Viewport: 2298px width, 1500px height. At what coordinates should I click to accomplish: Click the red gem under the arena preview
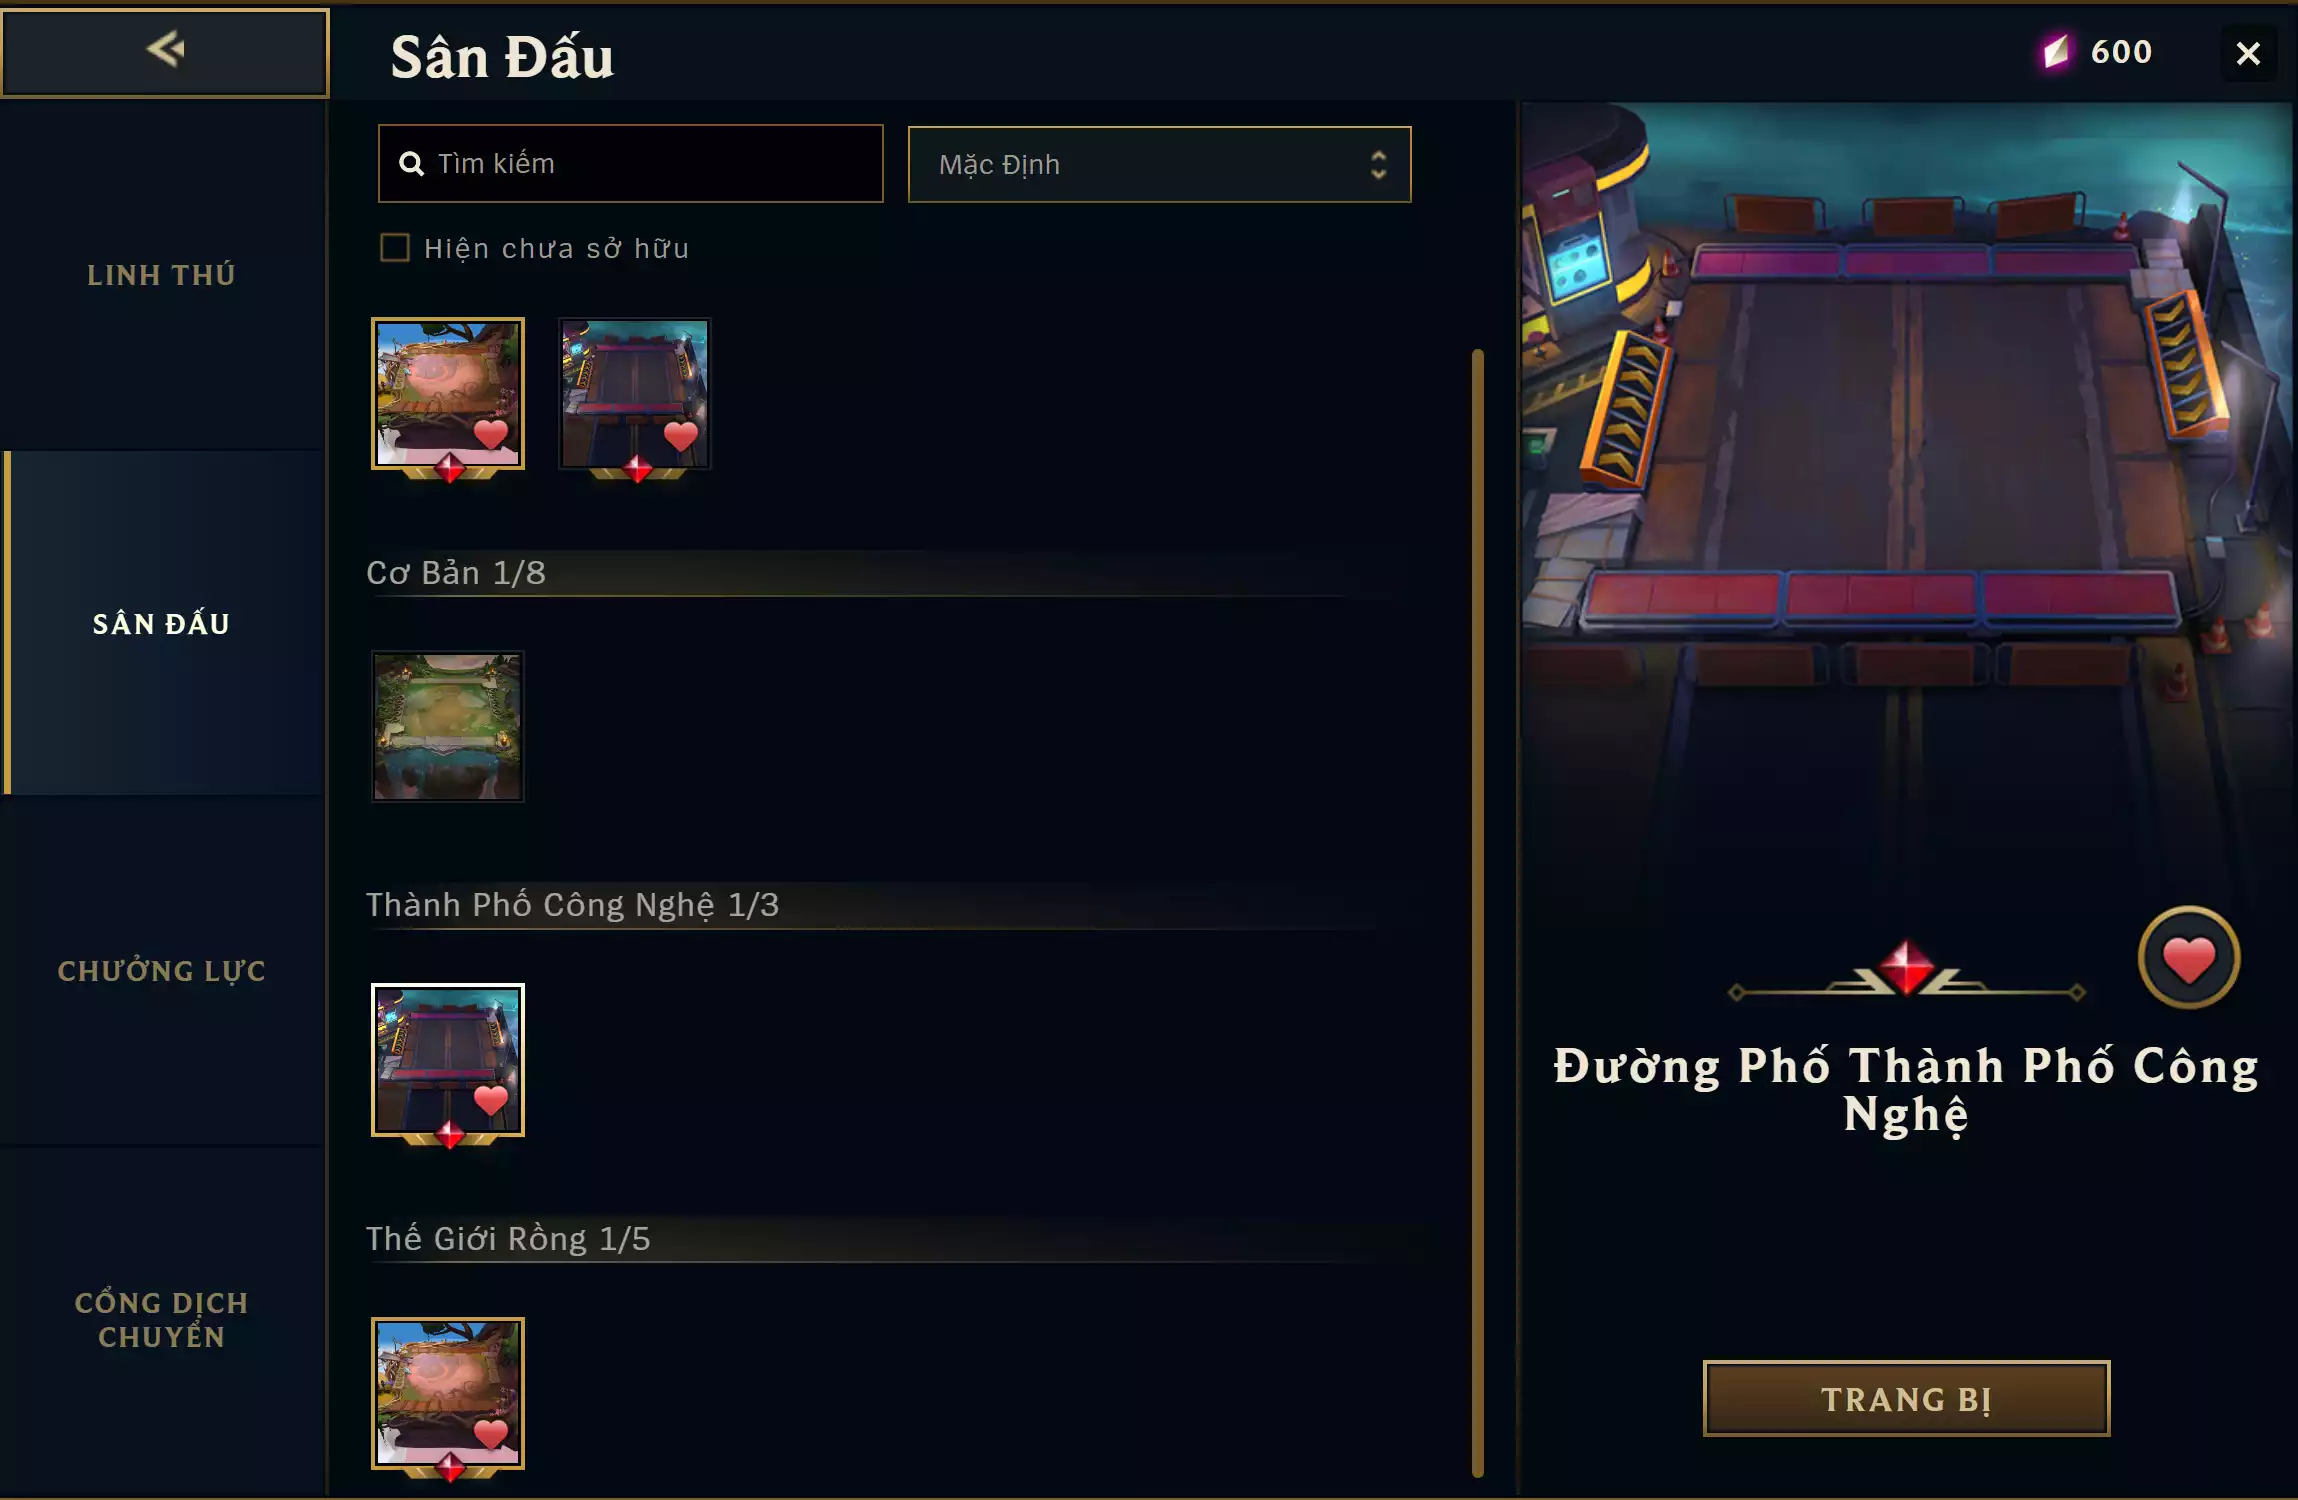pos(1906,968)
